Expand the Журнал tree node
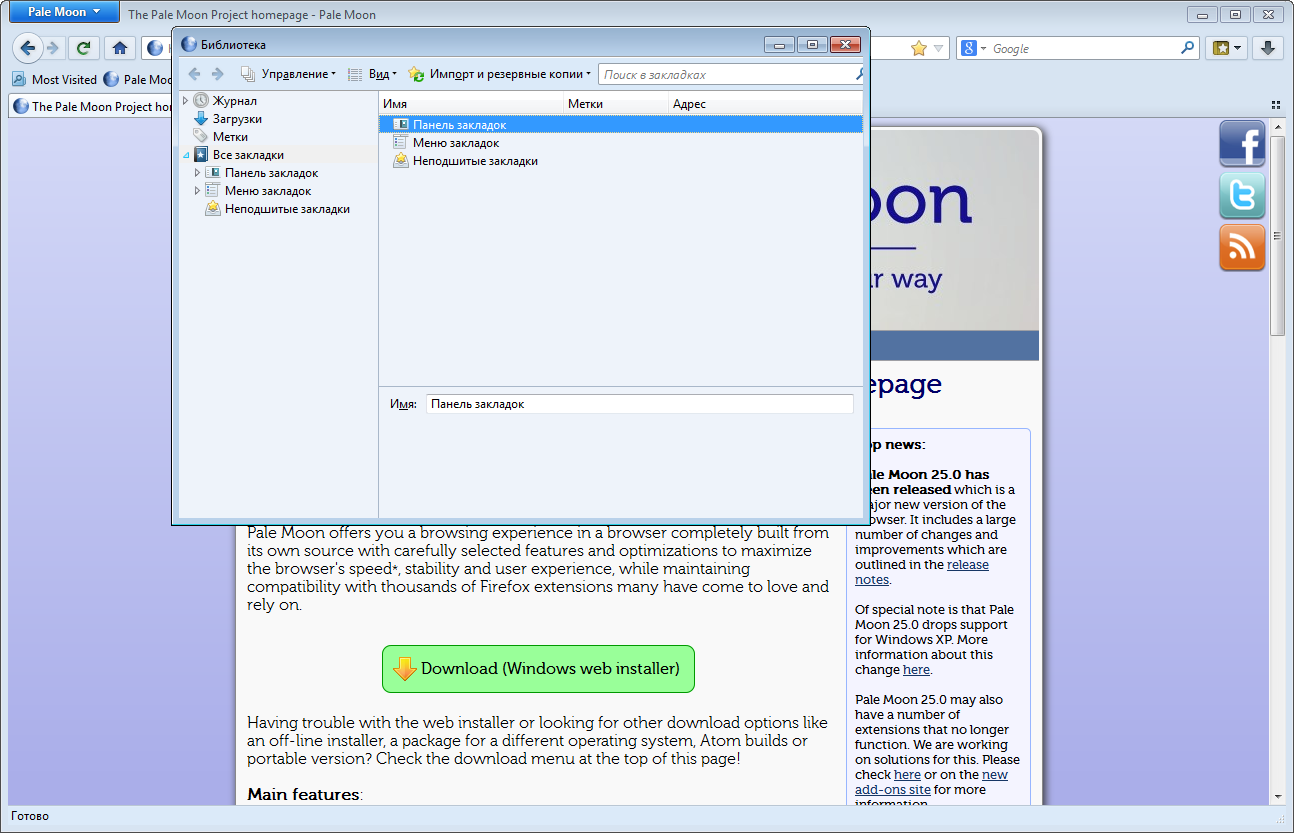Screen dimensions: 1294x833 (x=185, y=101)
